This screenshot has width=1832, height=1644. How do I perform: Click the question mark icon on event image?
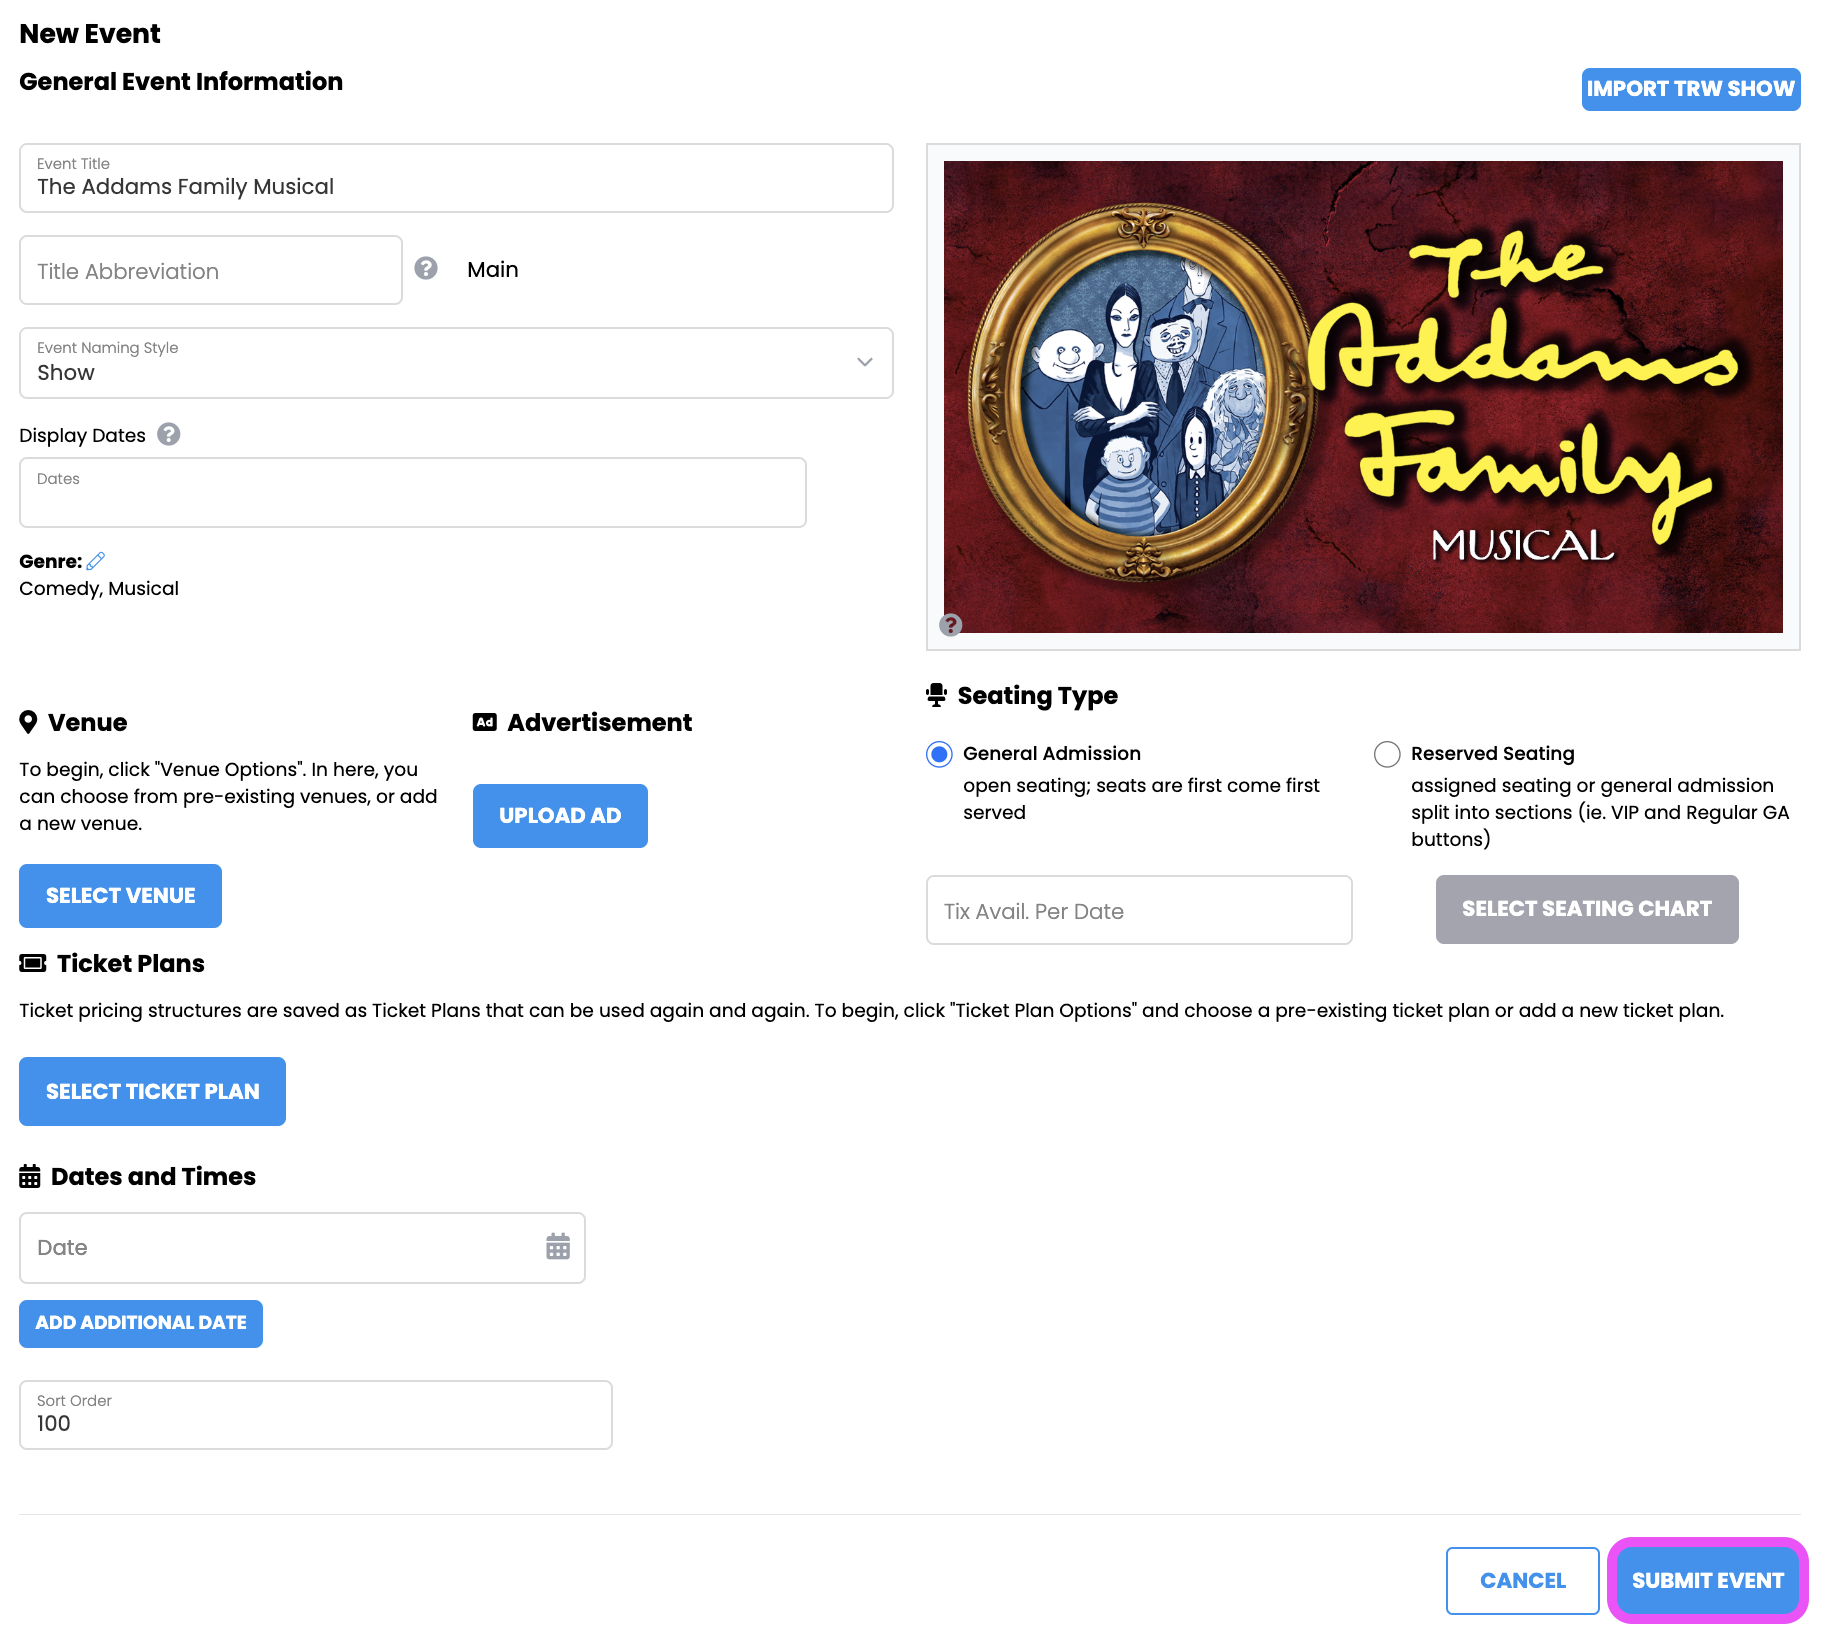pyautogui.click(x=951, y=625)
